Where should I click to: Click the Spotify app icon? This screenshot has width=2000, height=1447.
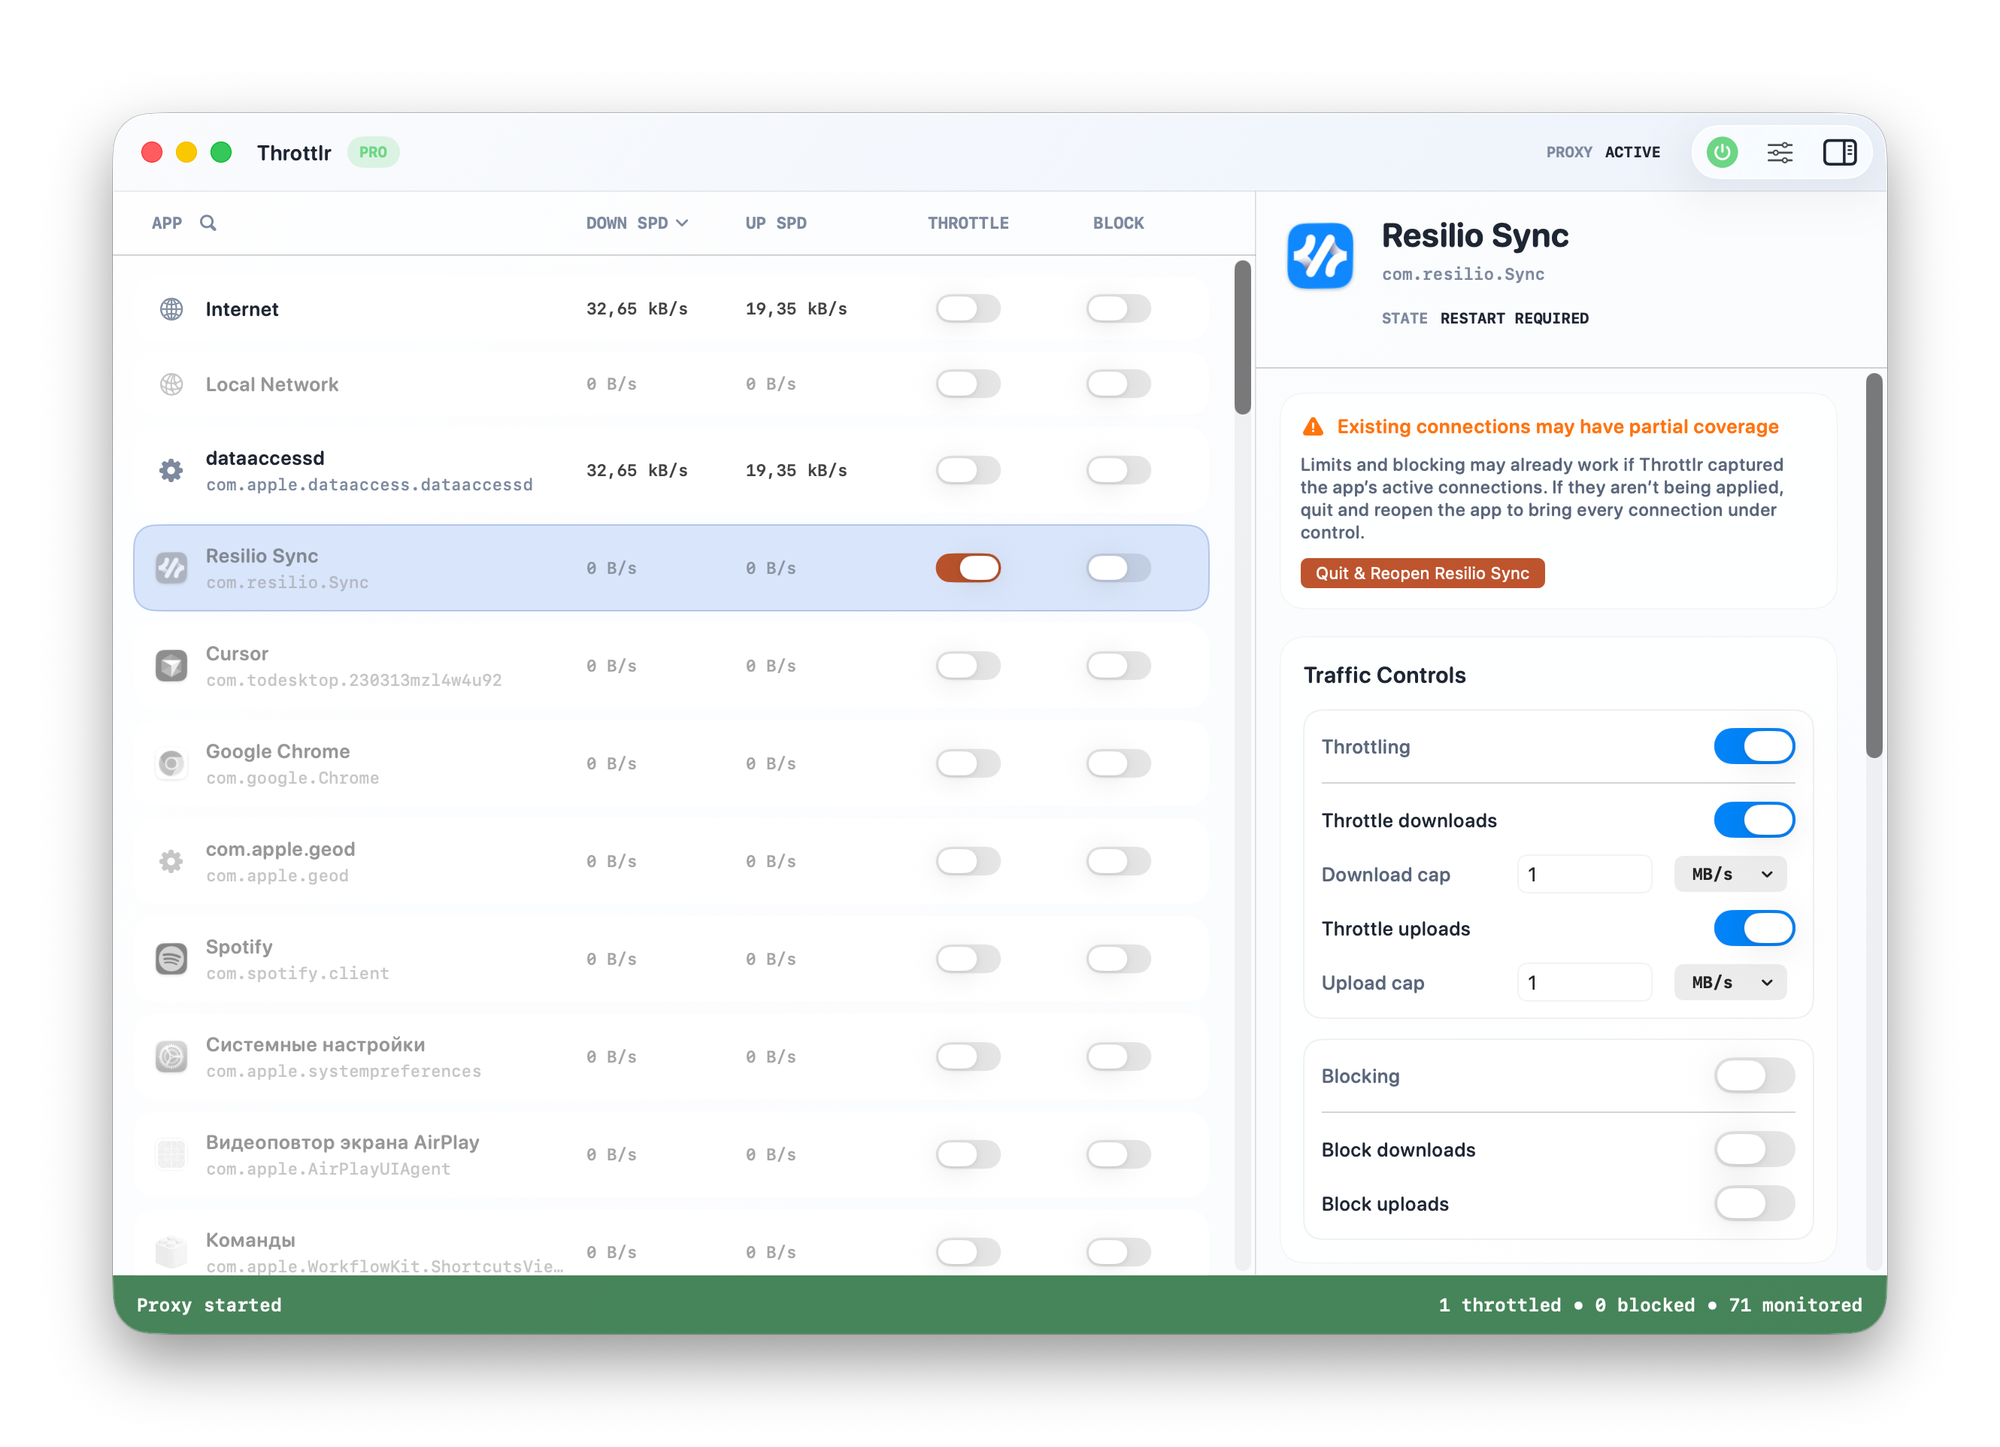coord(172,959)
